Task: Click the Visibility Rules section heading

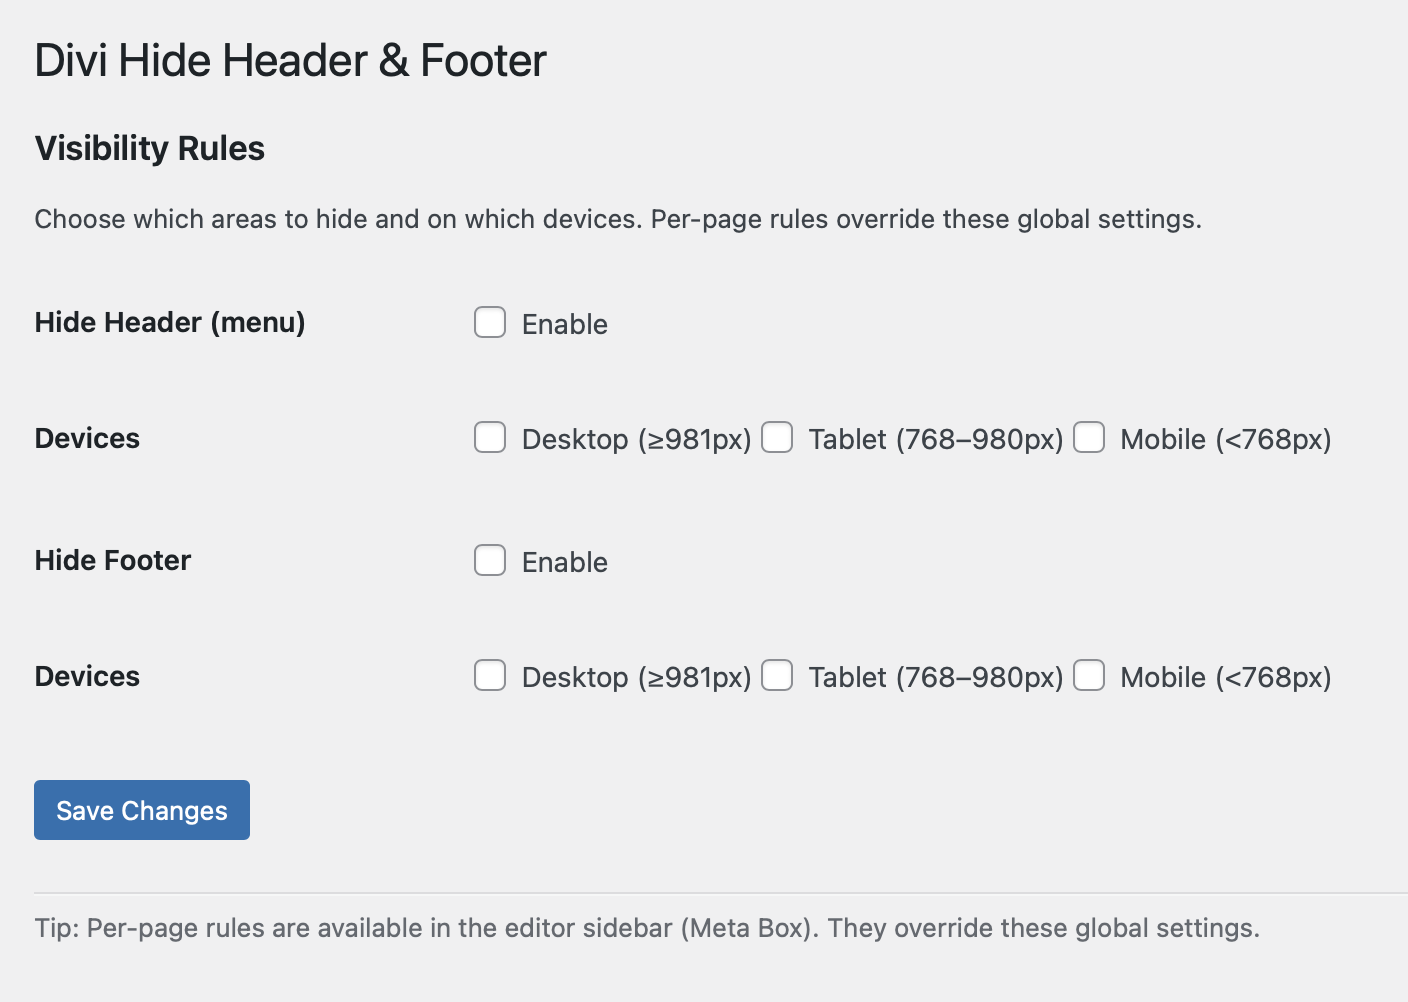Action: click(x=150, y=149)
